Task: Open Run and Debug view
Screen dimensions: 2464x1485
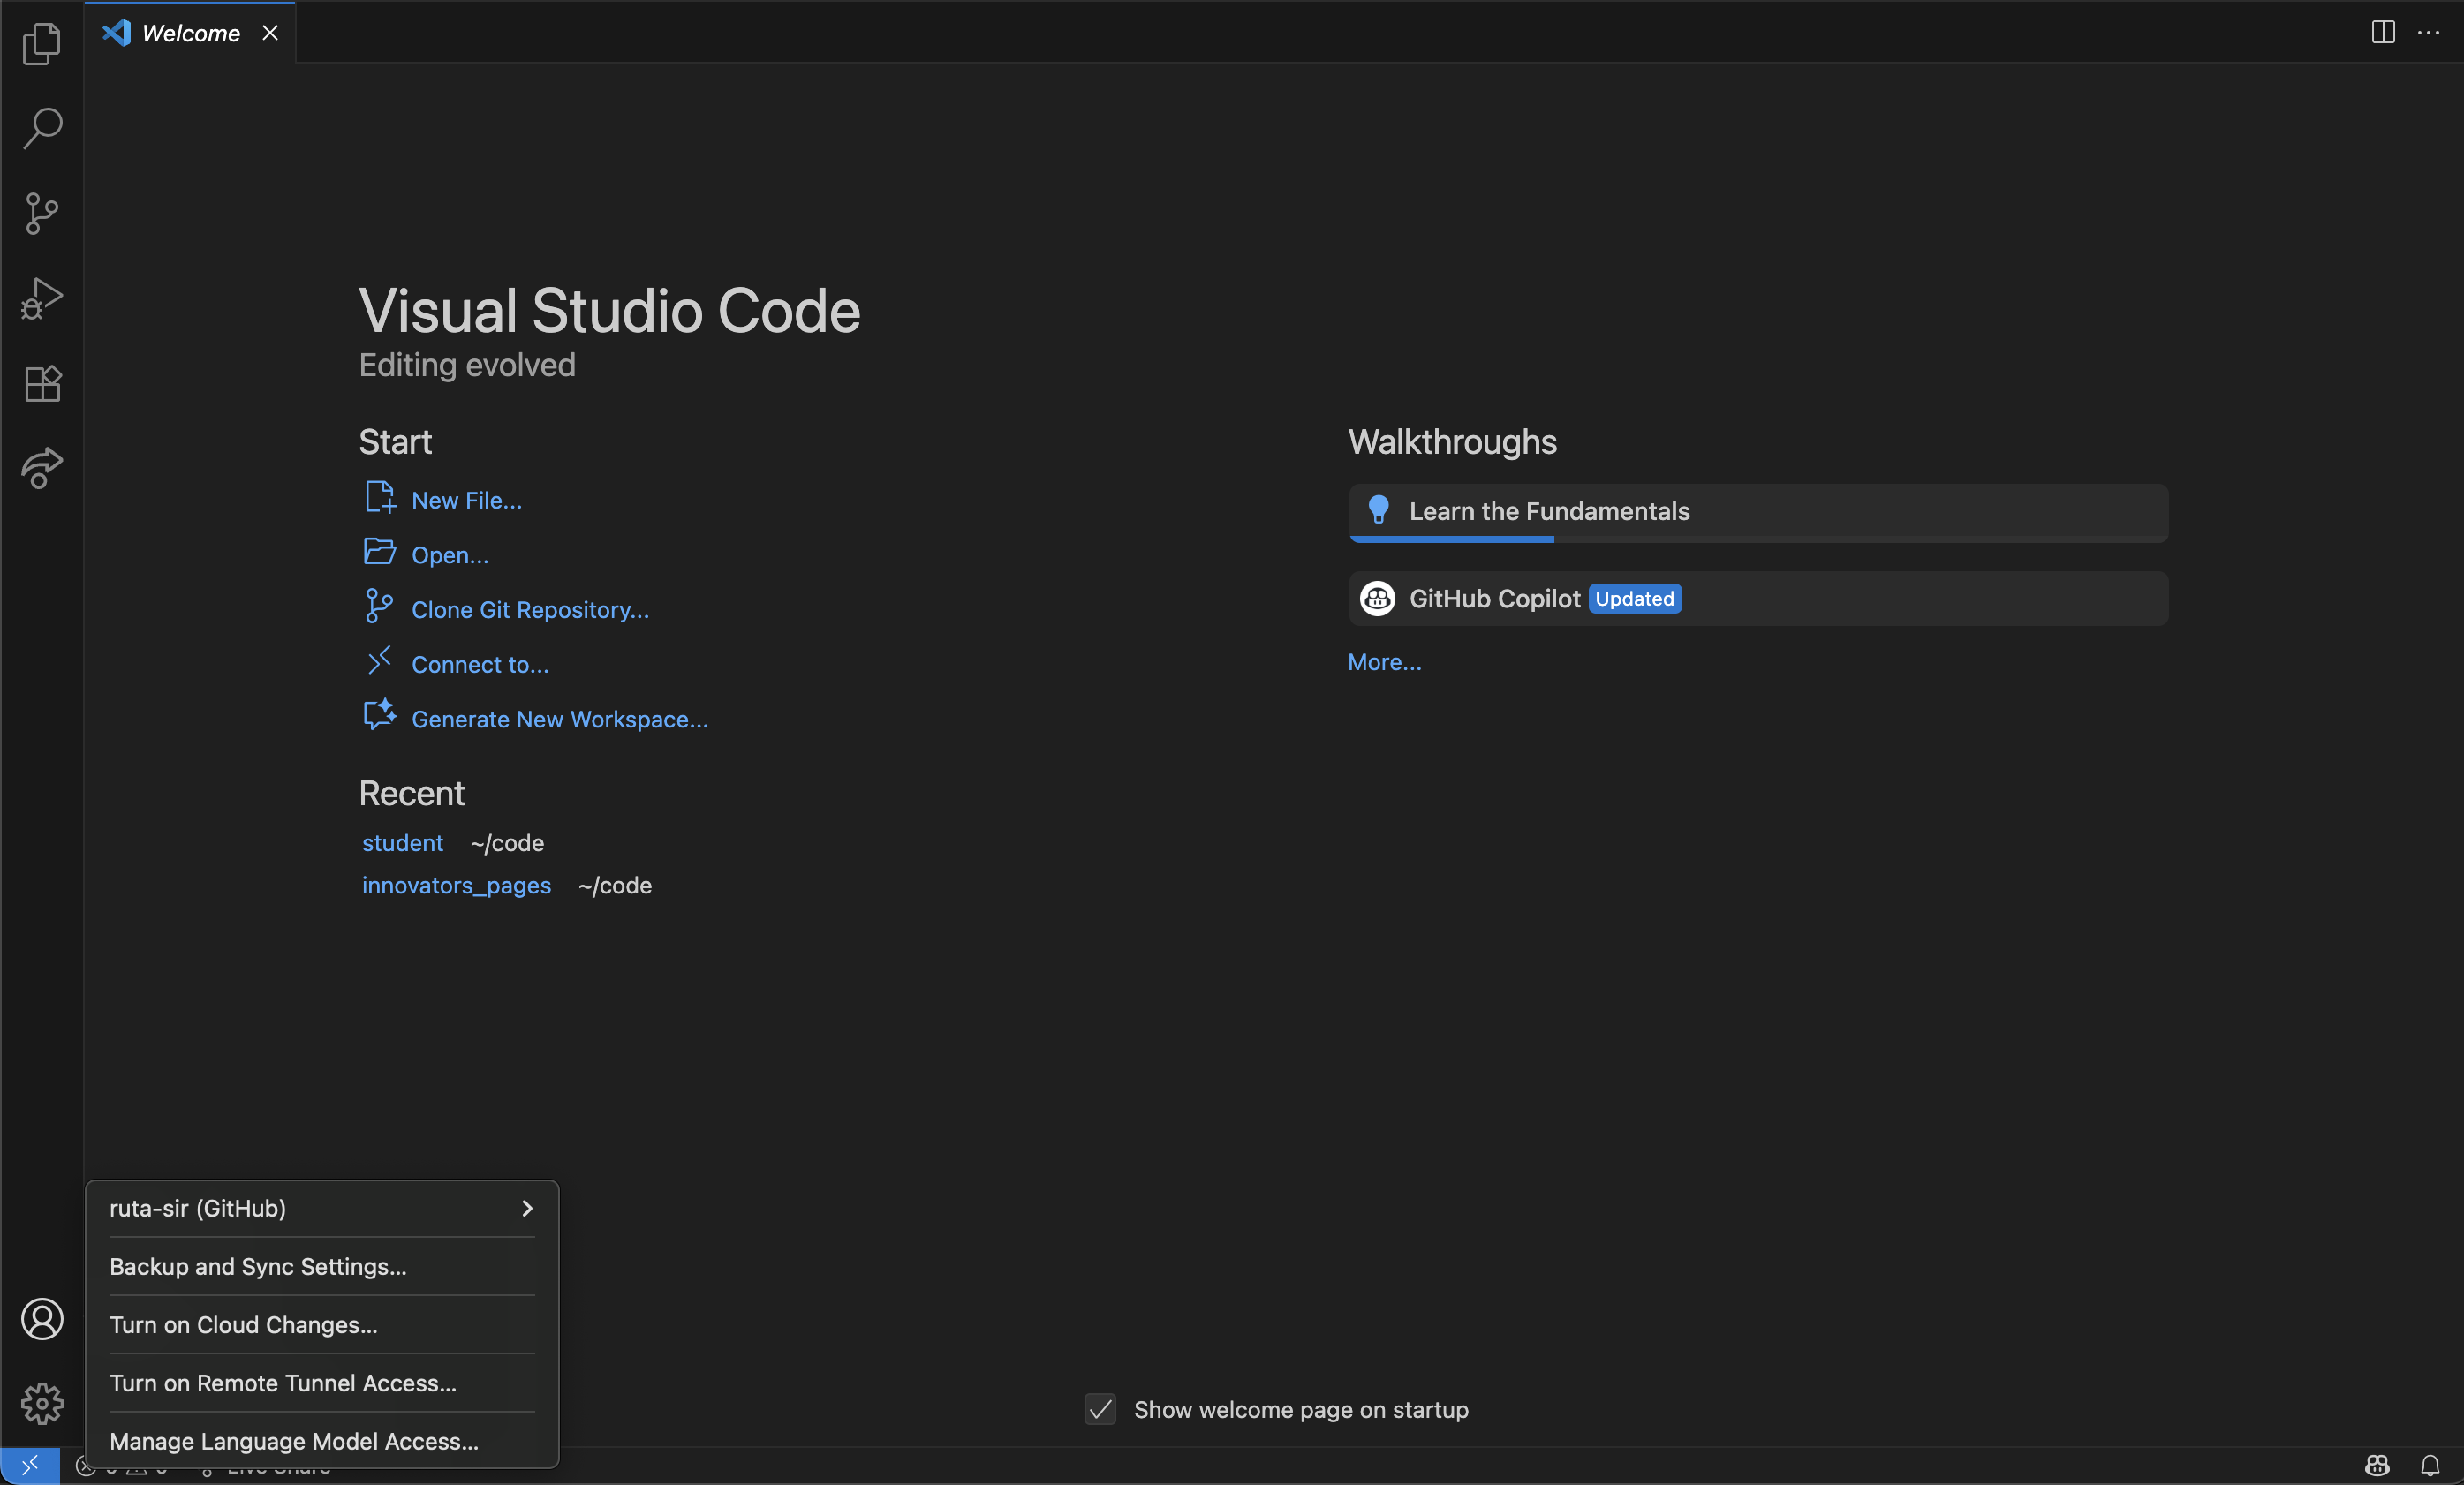Action: point(42,298)
